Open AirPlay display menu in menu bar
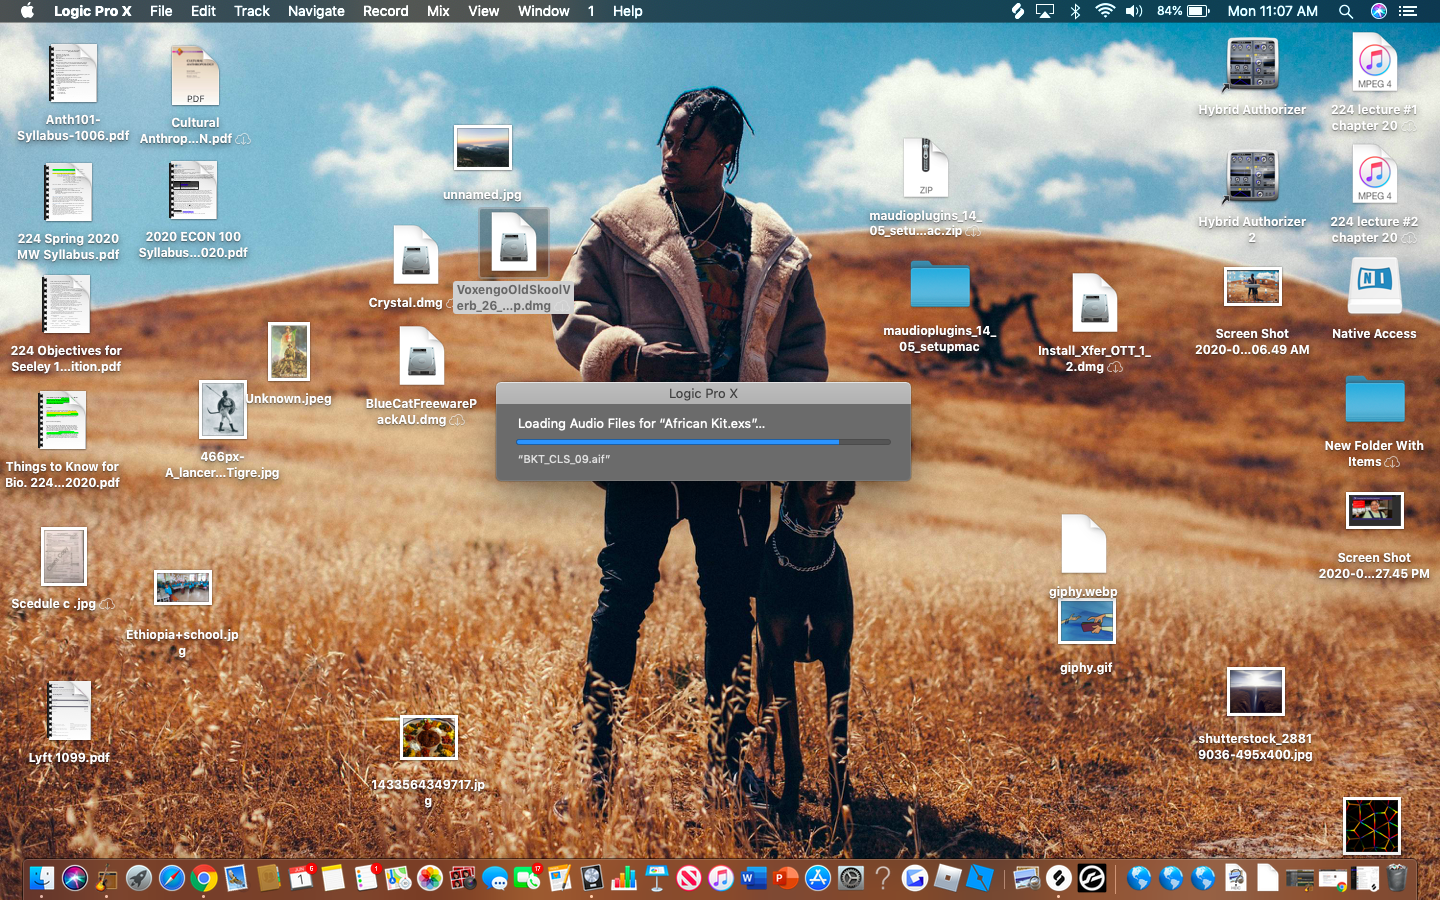Image resolution: width=1440 pixels, height=900 pixels. point(1045,11)
